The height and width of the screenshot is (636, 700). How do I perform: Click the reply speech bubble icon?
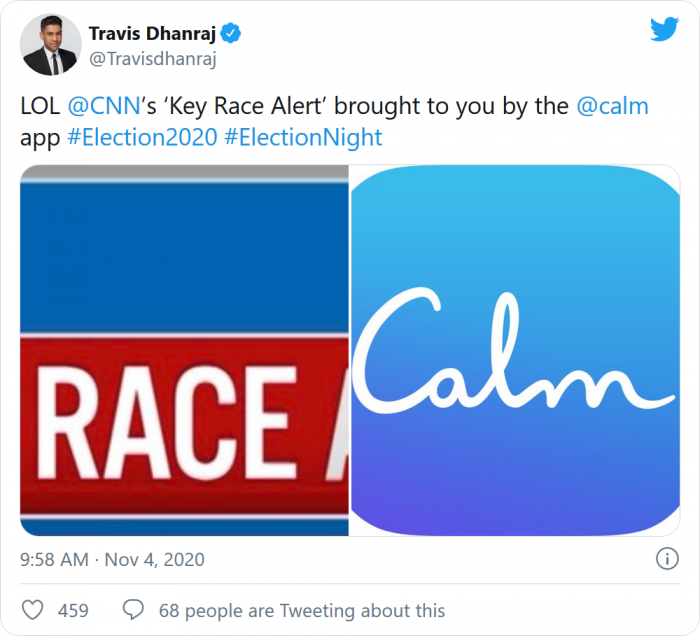coord(133,610)
